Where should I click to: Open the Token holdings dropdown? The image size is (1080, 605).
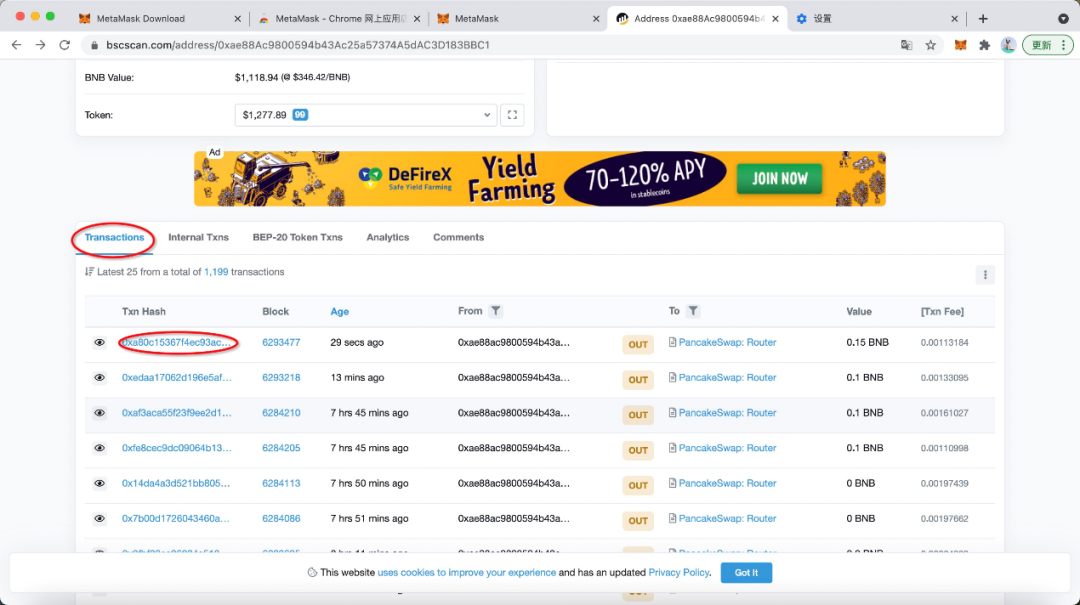366,115
